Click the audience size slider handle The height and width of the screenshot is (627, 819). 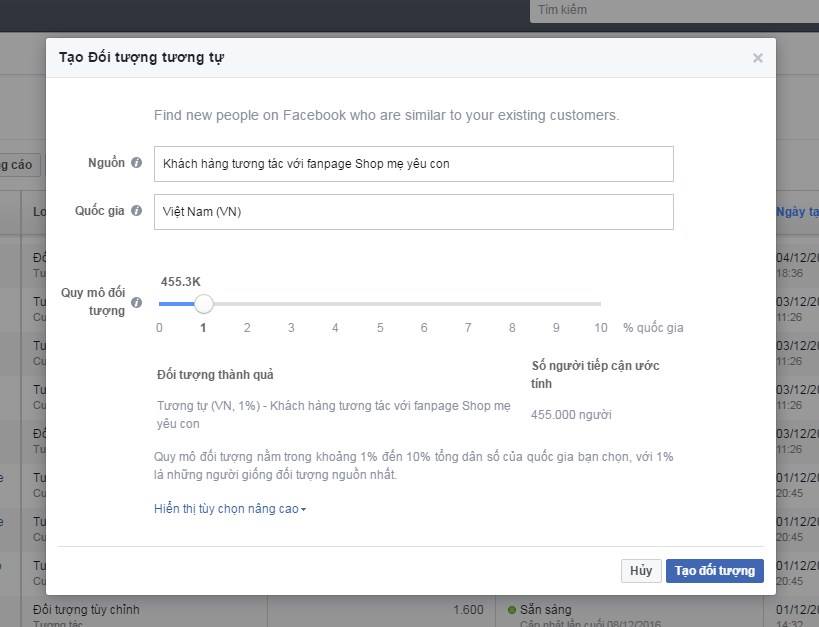click(x=204, y=304)
